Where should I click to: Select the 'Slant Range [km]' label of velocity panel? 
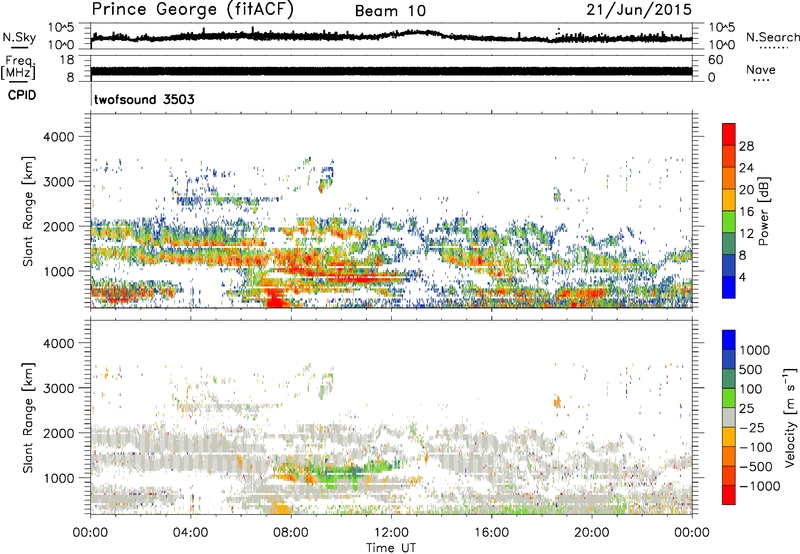click(x=28, y=418)
